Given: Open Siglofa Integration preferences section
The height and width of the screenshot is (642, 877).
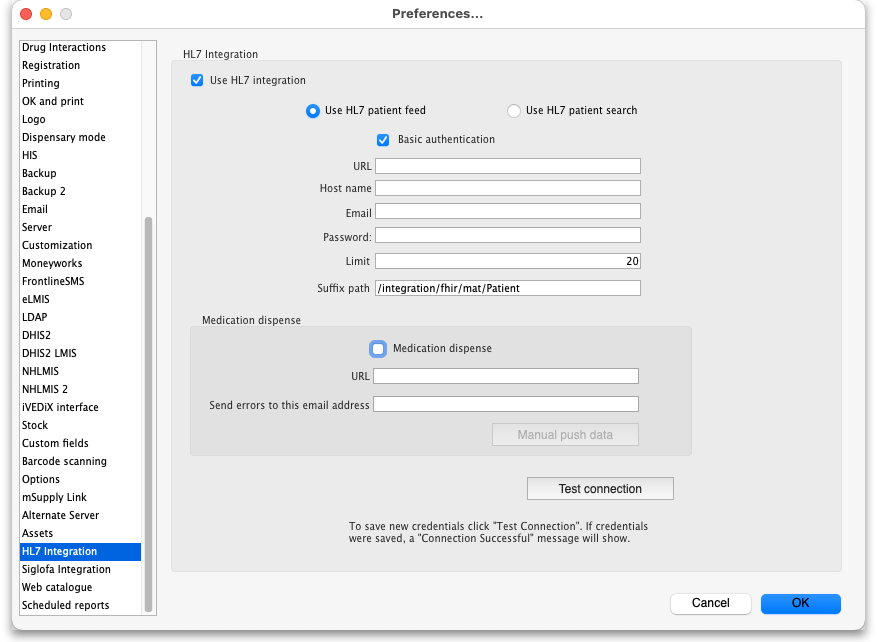Looking at the screenshot, I should (66, 570).
